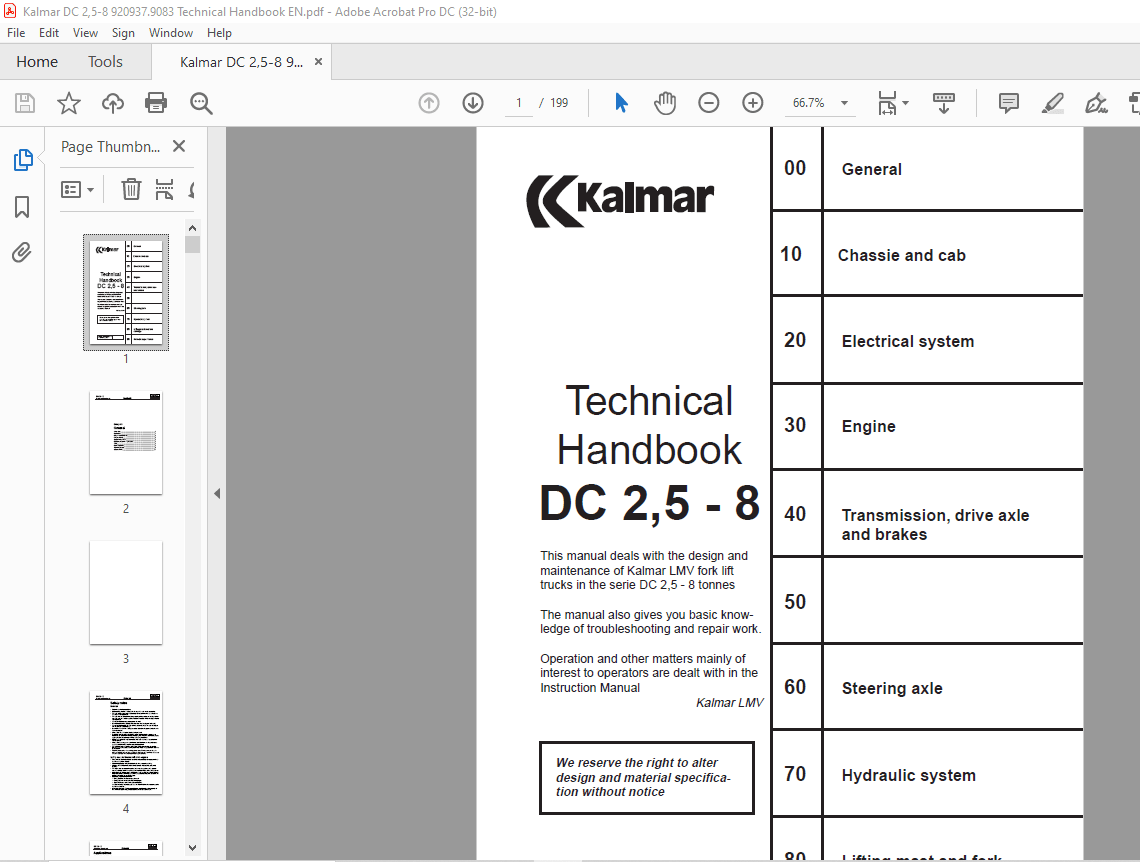
Task: Open the Add Comment tool
Action: pyautogui.click(x=1008, y=102)
